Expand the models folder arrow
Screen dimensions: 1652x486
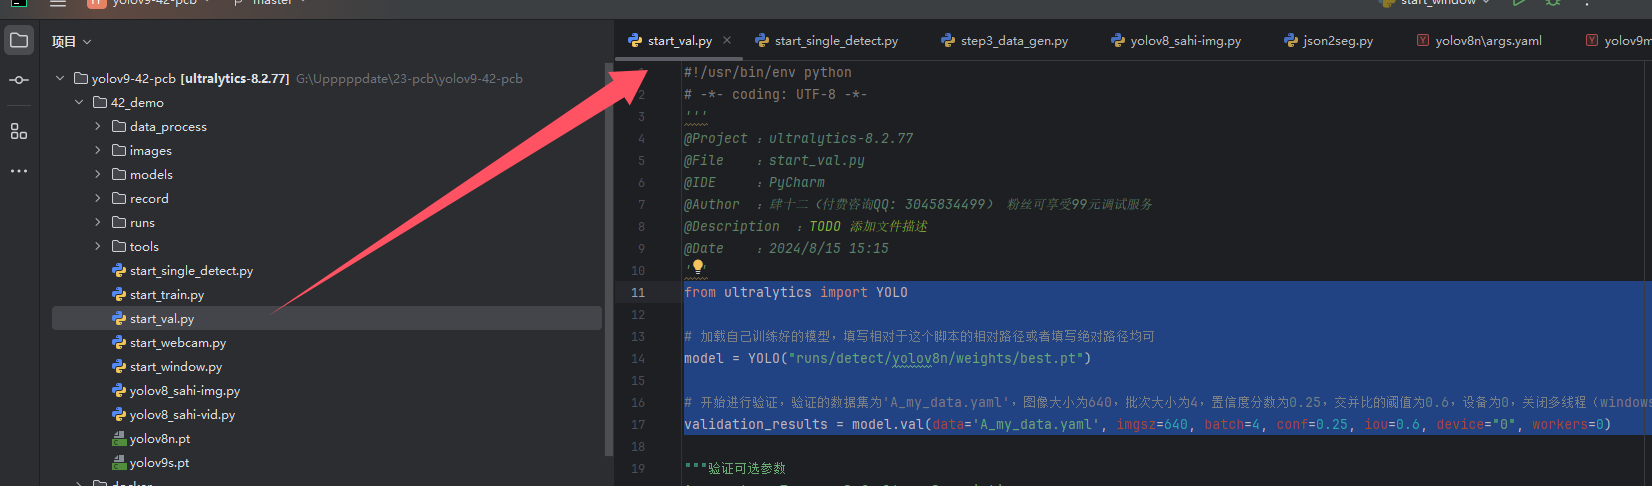98,174
